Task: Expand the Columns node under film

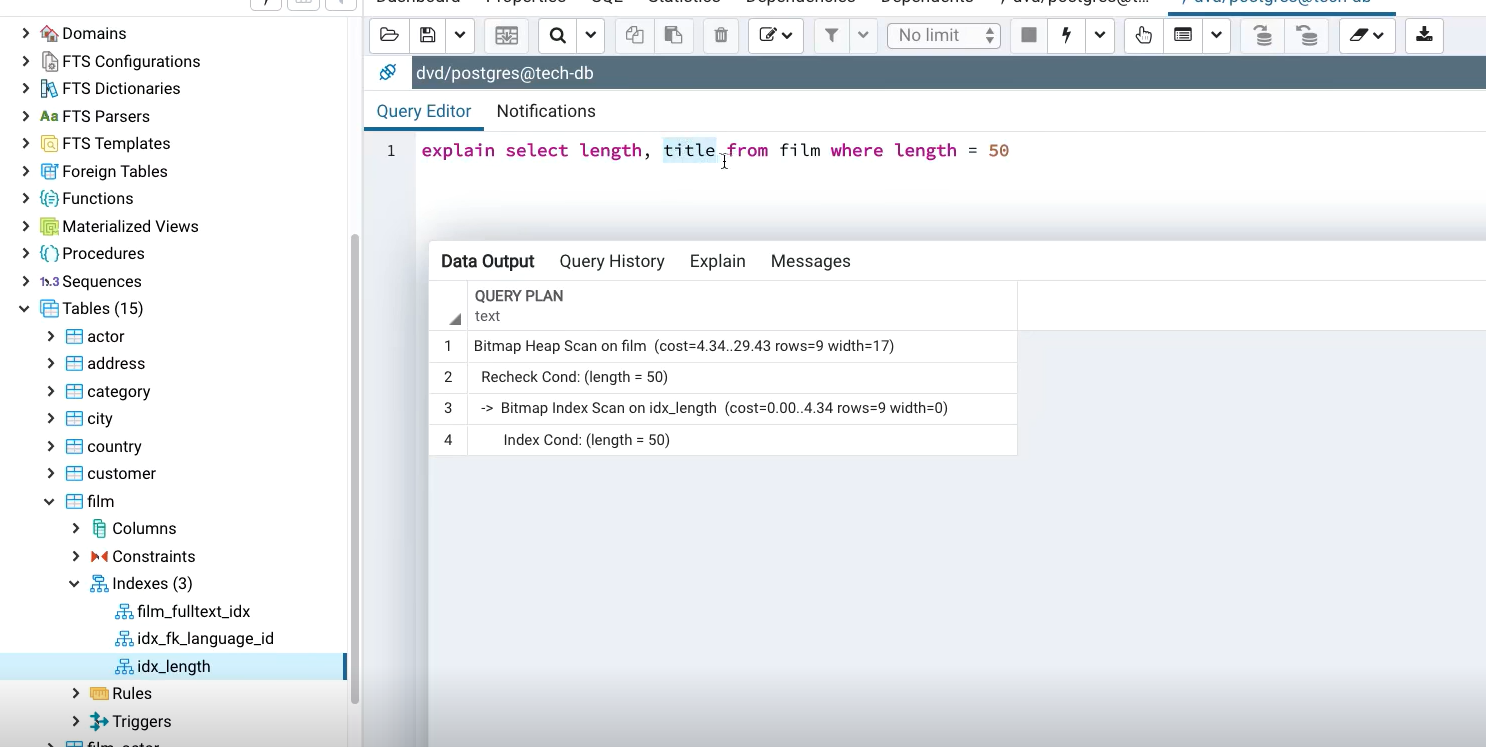Action: [75, 528]
